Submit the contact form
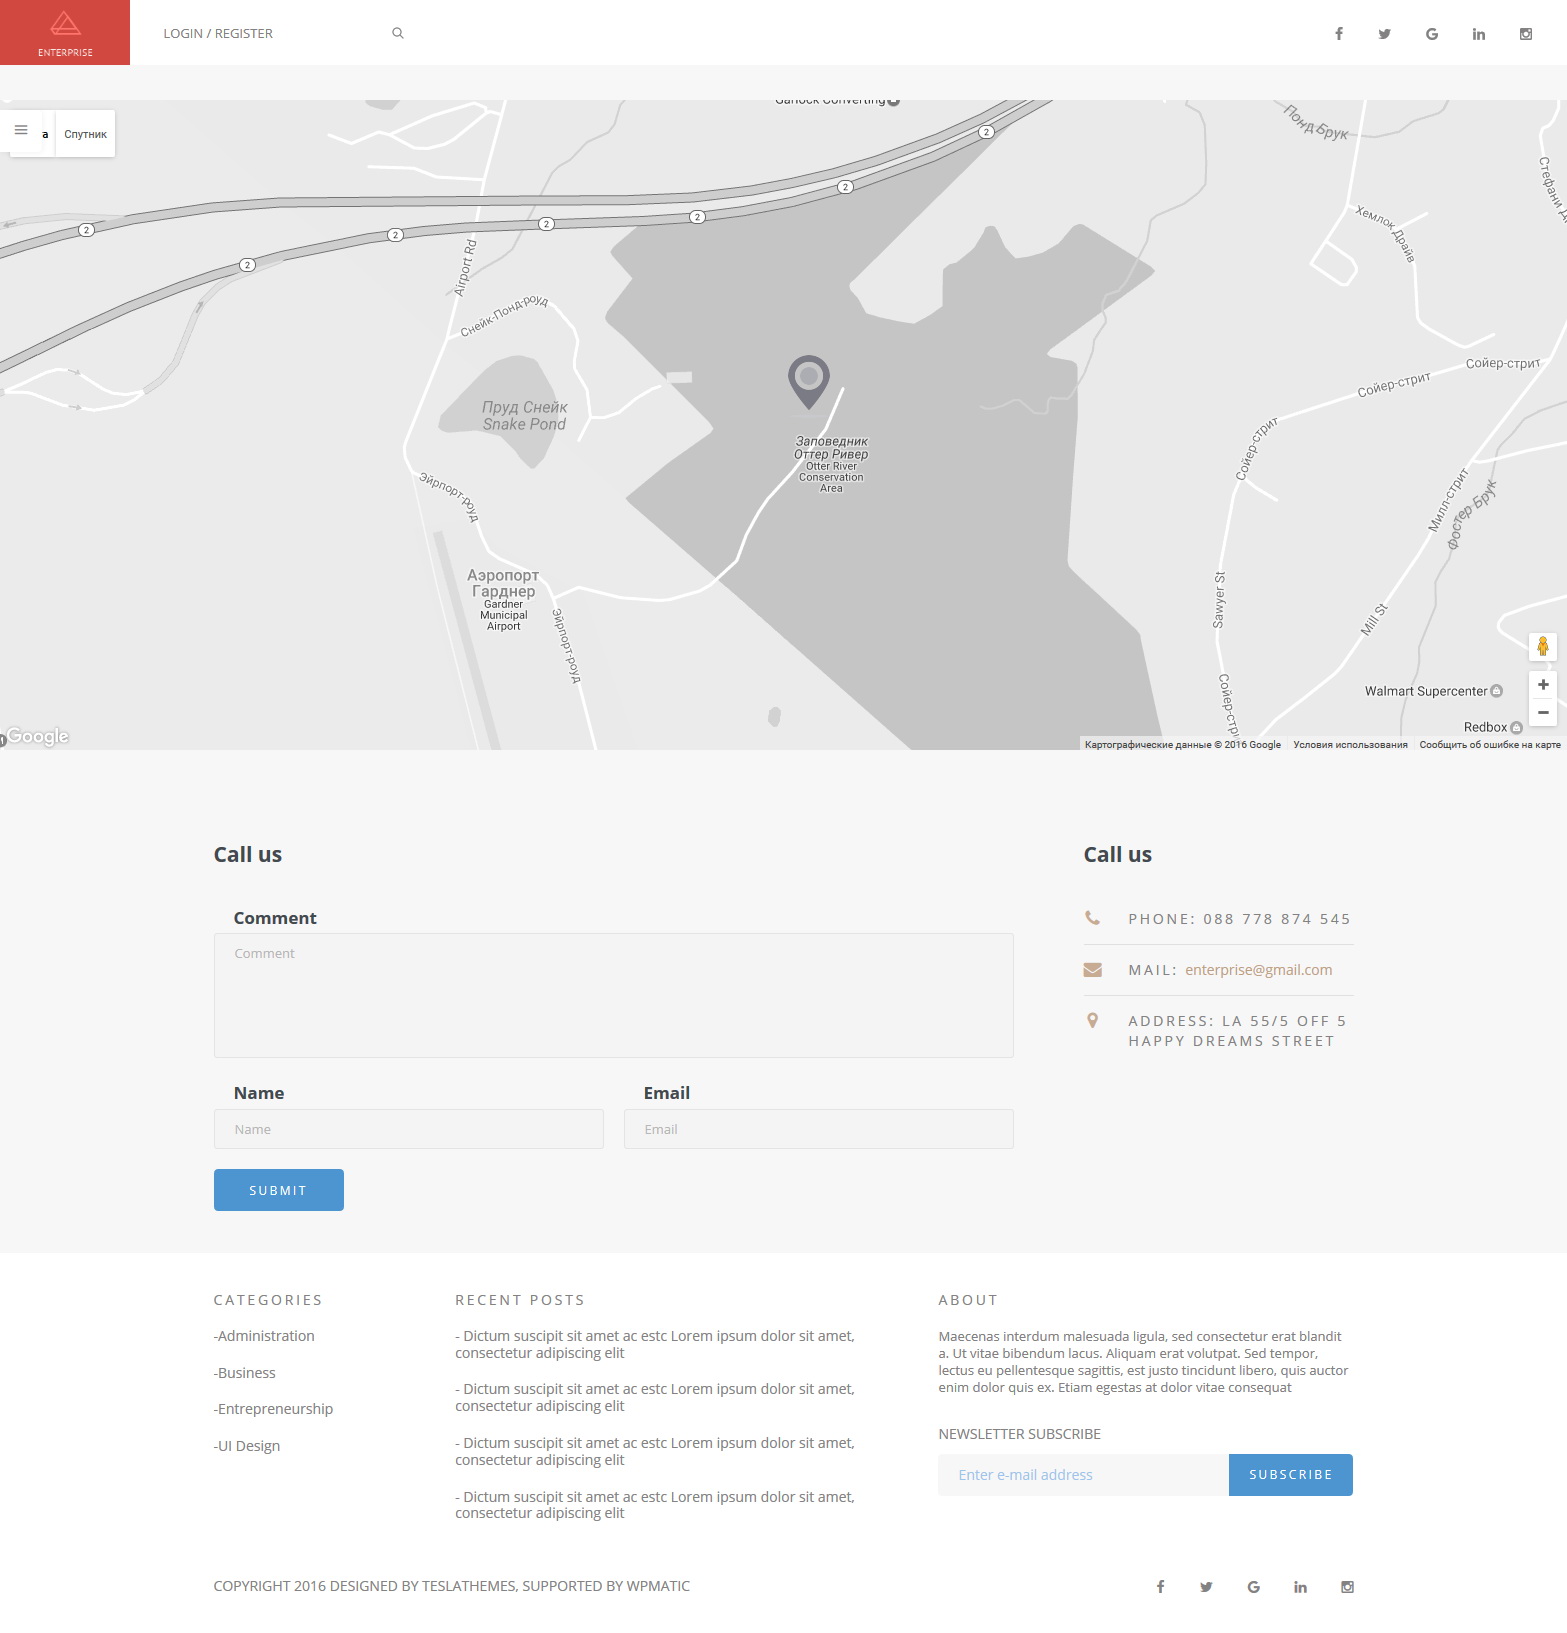The image size is (1567, 1633). coord(278,1190)
